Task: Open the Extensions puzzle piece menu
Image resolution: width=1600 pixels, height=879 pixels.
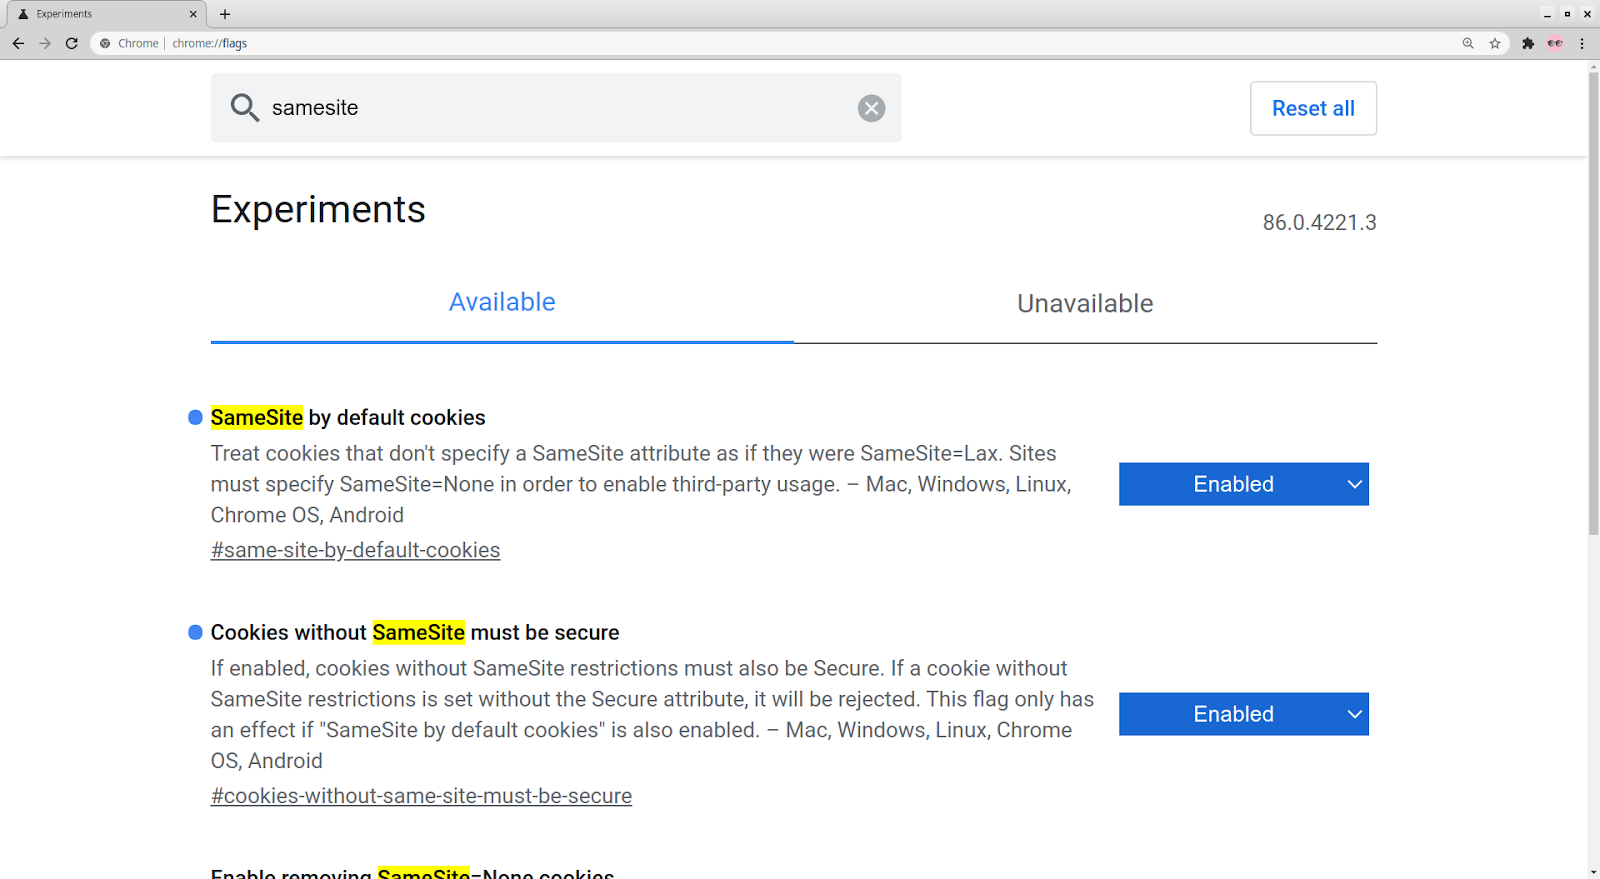Action: point(1528,43)
